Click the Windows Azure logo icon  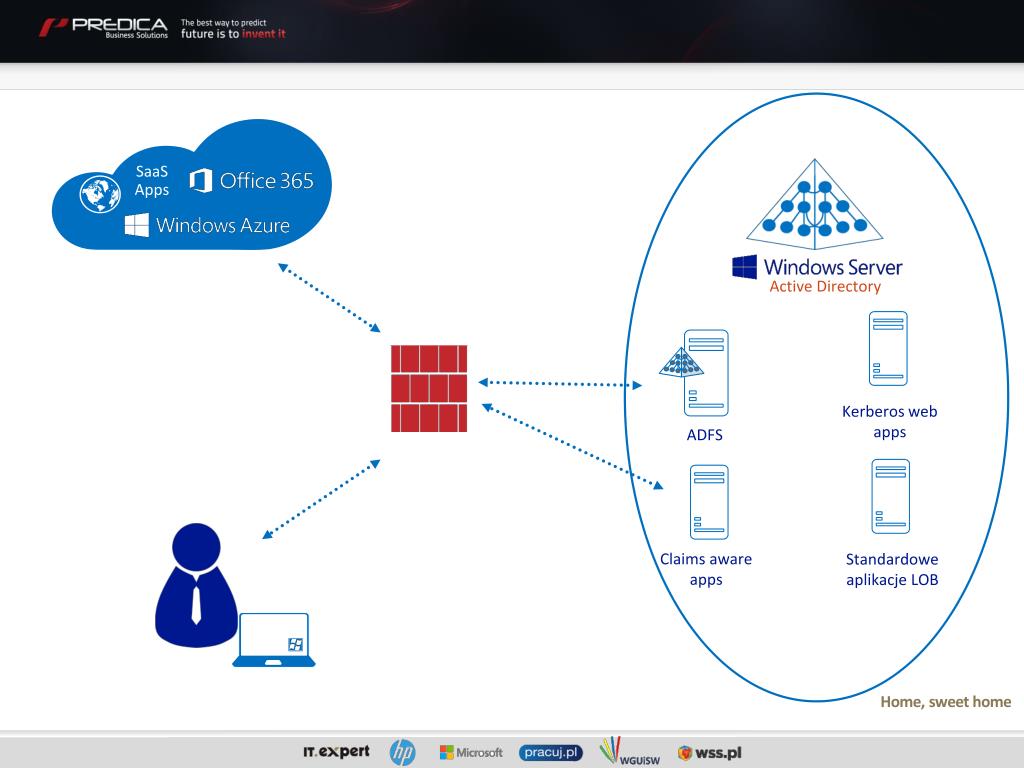click(x=136, y=225)
